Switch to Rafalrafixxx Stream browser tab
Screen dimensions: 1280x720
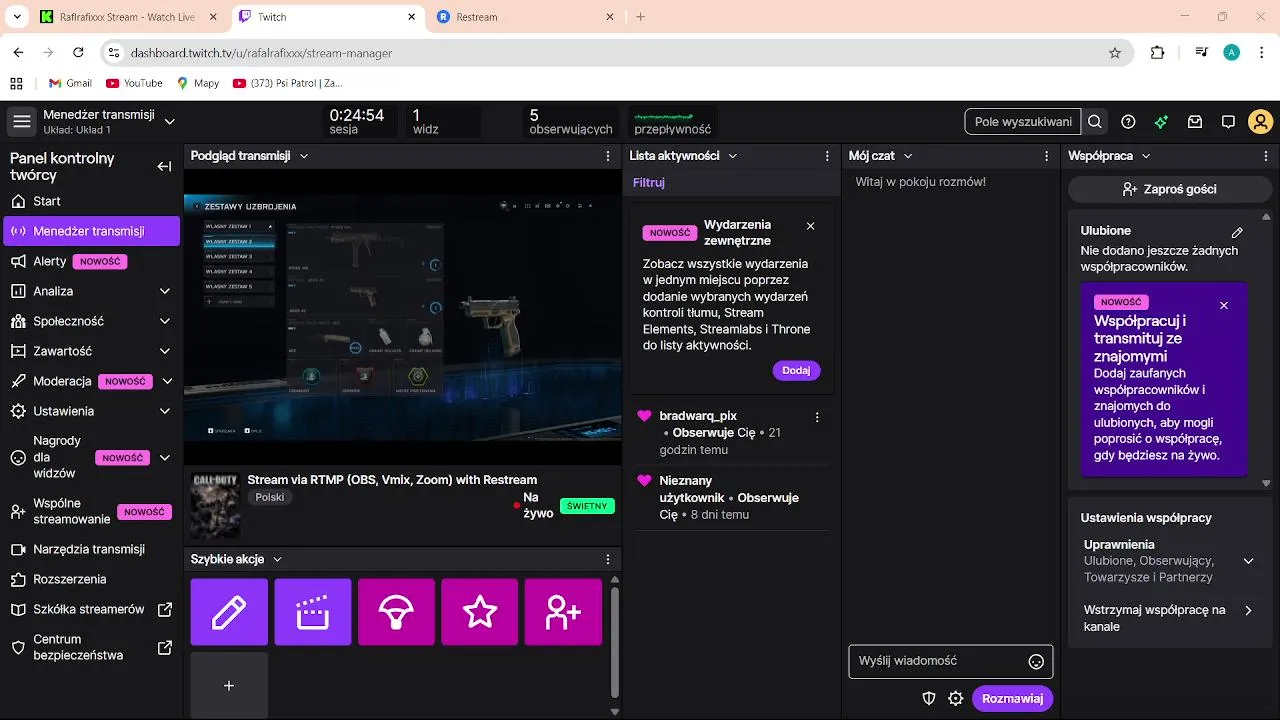pyautogui.click(x=130, y=17)
